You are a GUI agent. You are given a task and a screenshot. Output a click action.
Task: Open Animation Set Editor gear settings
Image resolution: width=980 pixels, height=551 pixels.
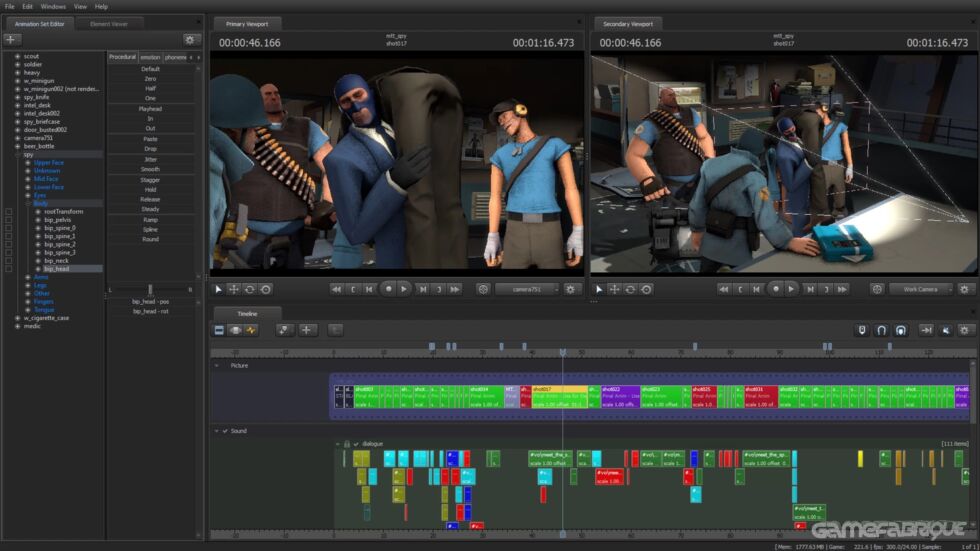click(x=190, y=39)
